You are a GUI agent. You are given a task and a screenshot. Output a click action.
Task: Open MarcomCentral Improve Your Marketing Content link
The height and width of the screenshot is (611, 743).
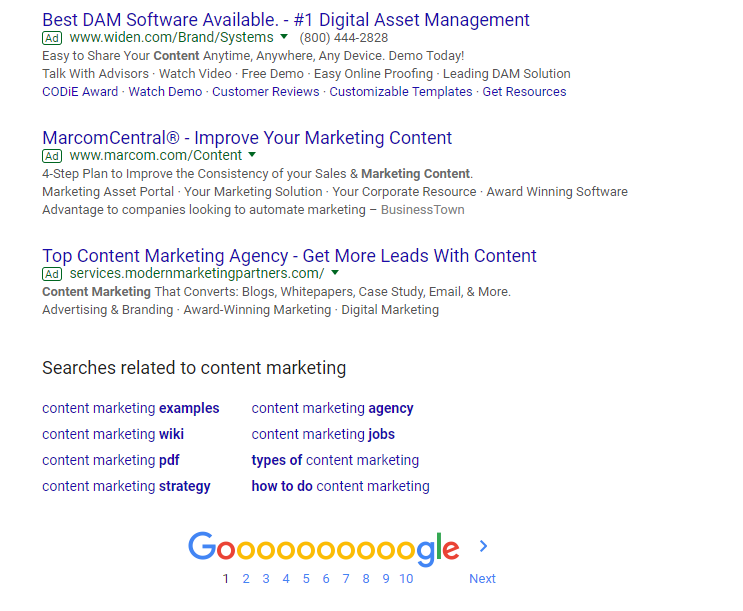247,138
